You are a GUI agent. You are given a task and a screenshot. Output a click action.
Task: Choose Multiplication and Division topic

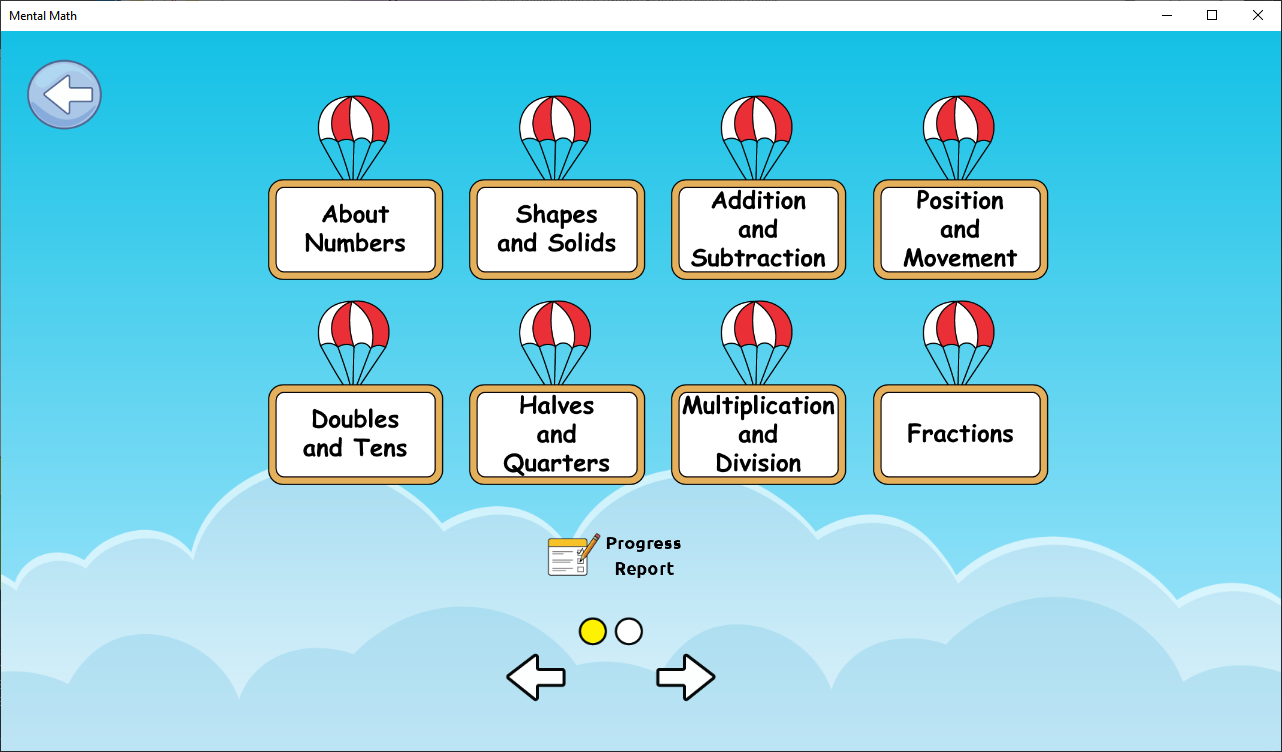[758, 434]
